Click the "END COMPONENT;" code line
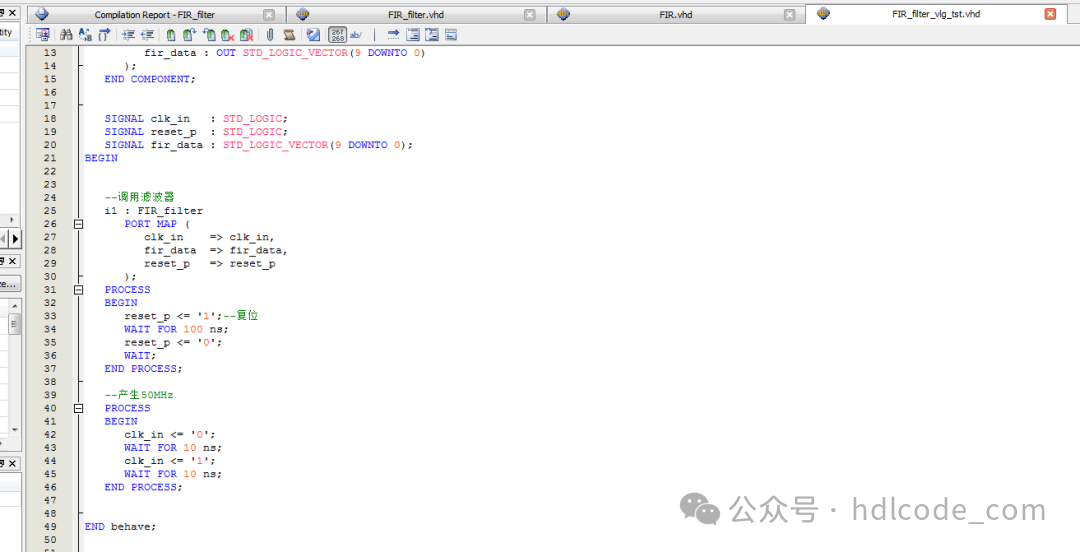 pos(150,79)
